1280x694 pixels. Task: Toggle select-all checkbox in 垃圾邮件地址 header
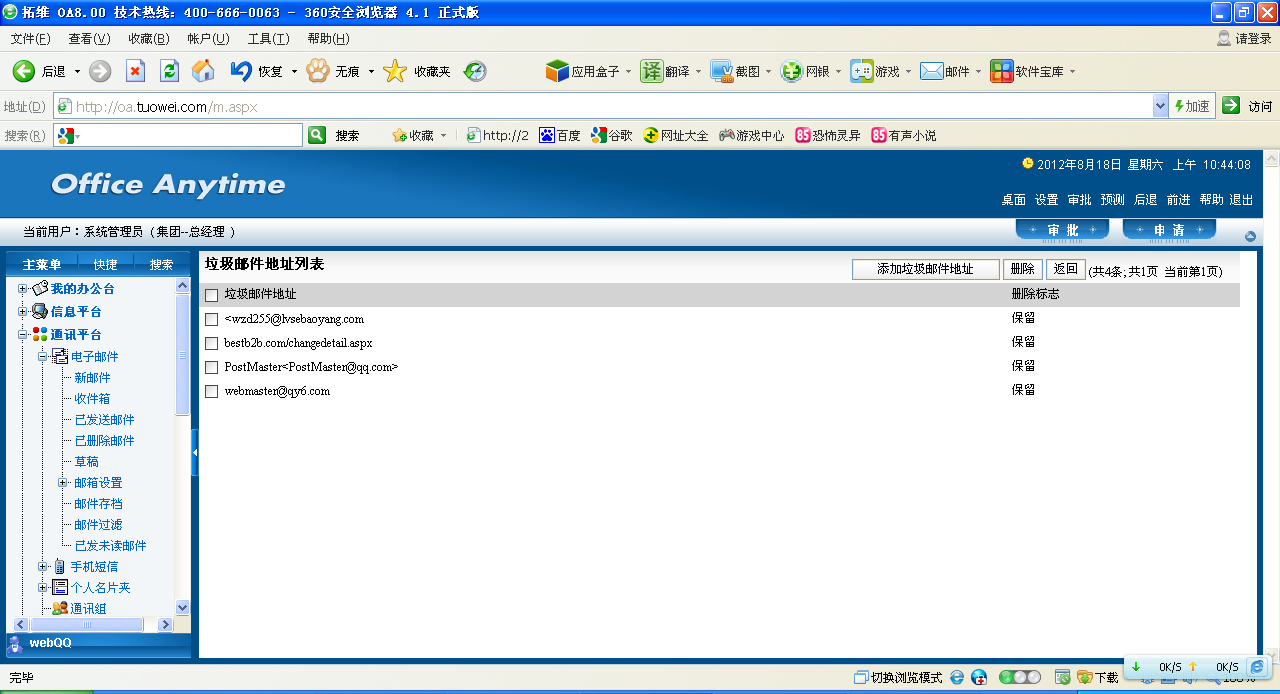coord(211,295)
